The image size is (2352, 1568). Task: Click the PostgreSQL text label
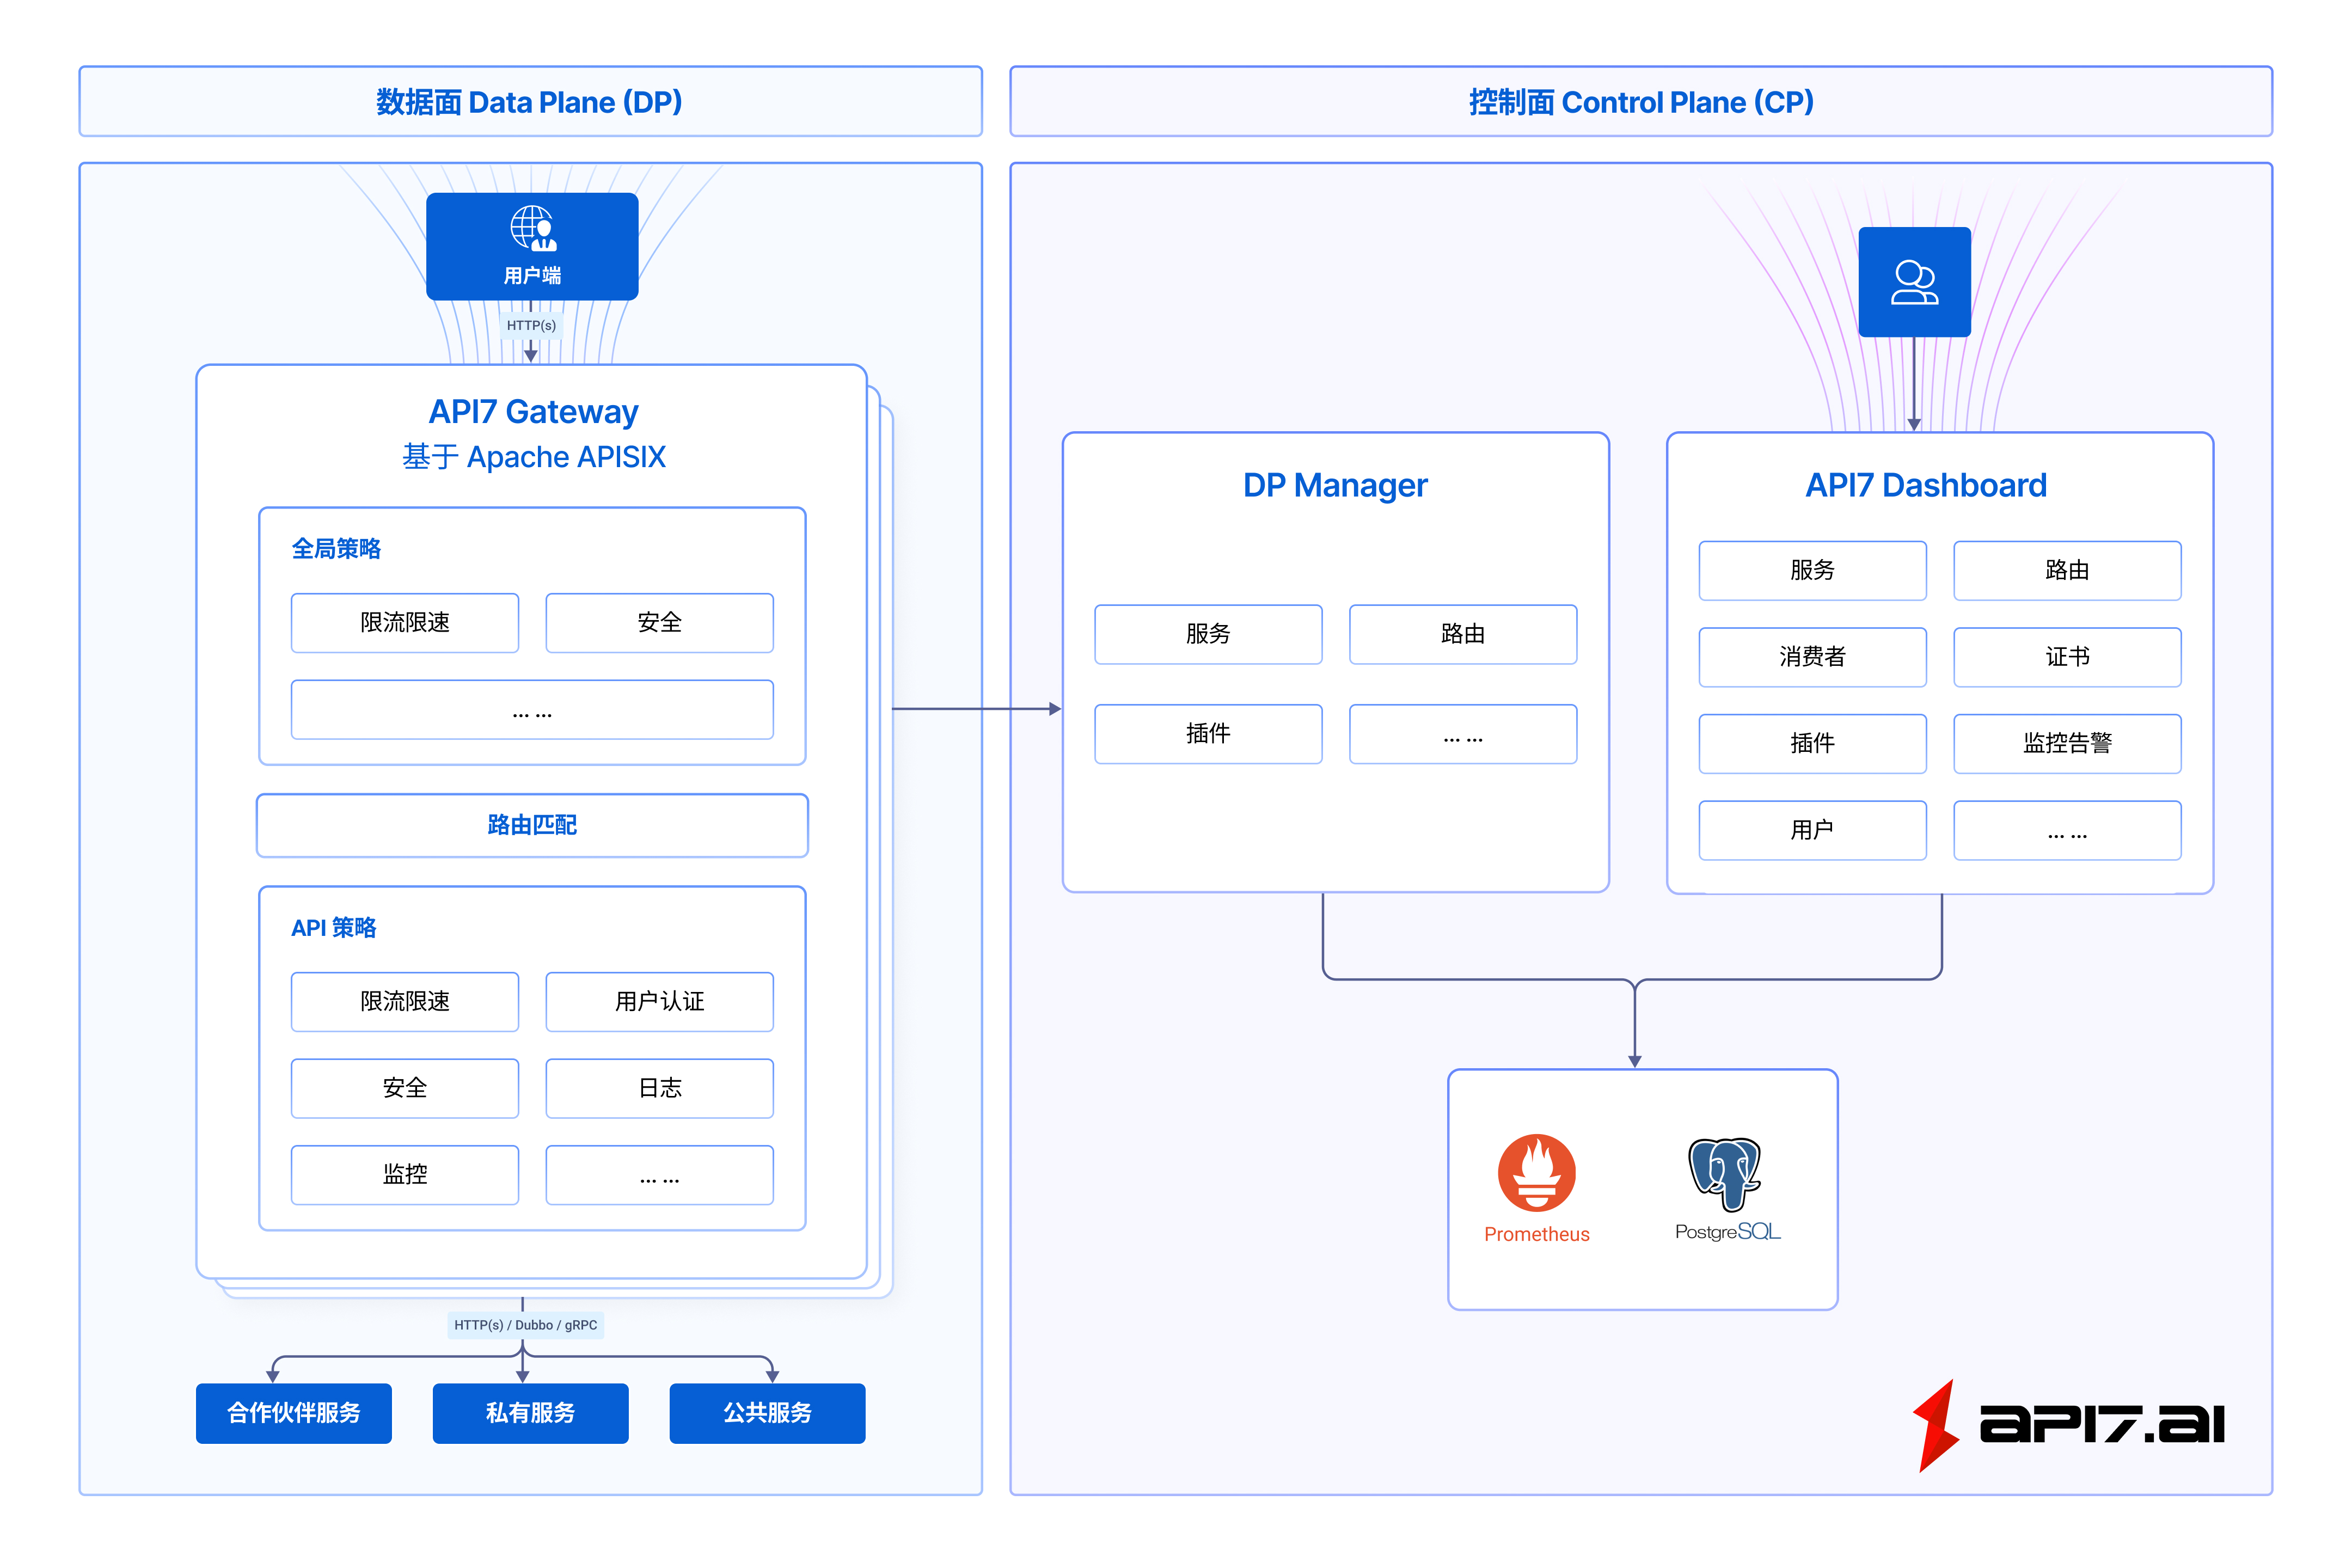coord(1727,1232)
